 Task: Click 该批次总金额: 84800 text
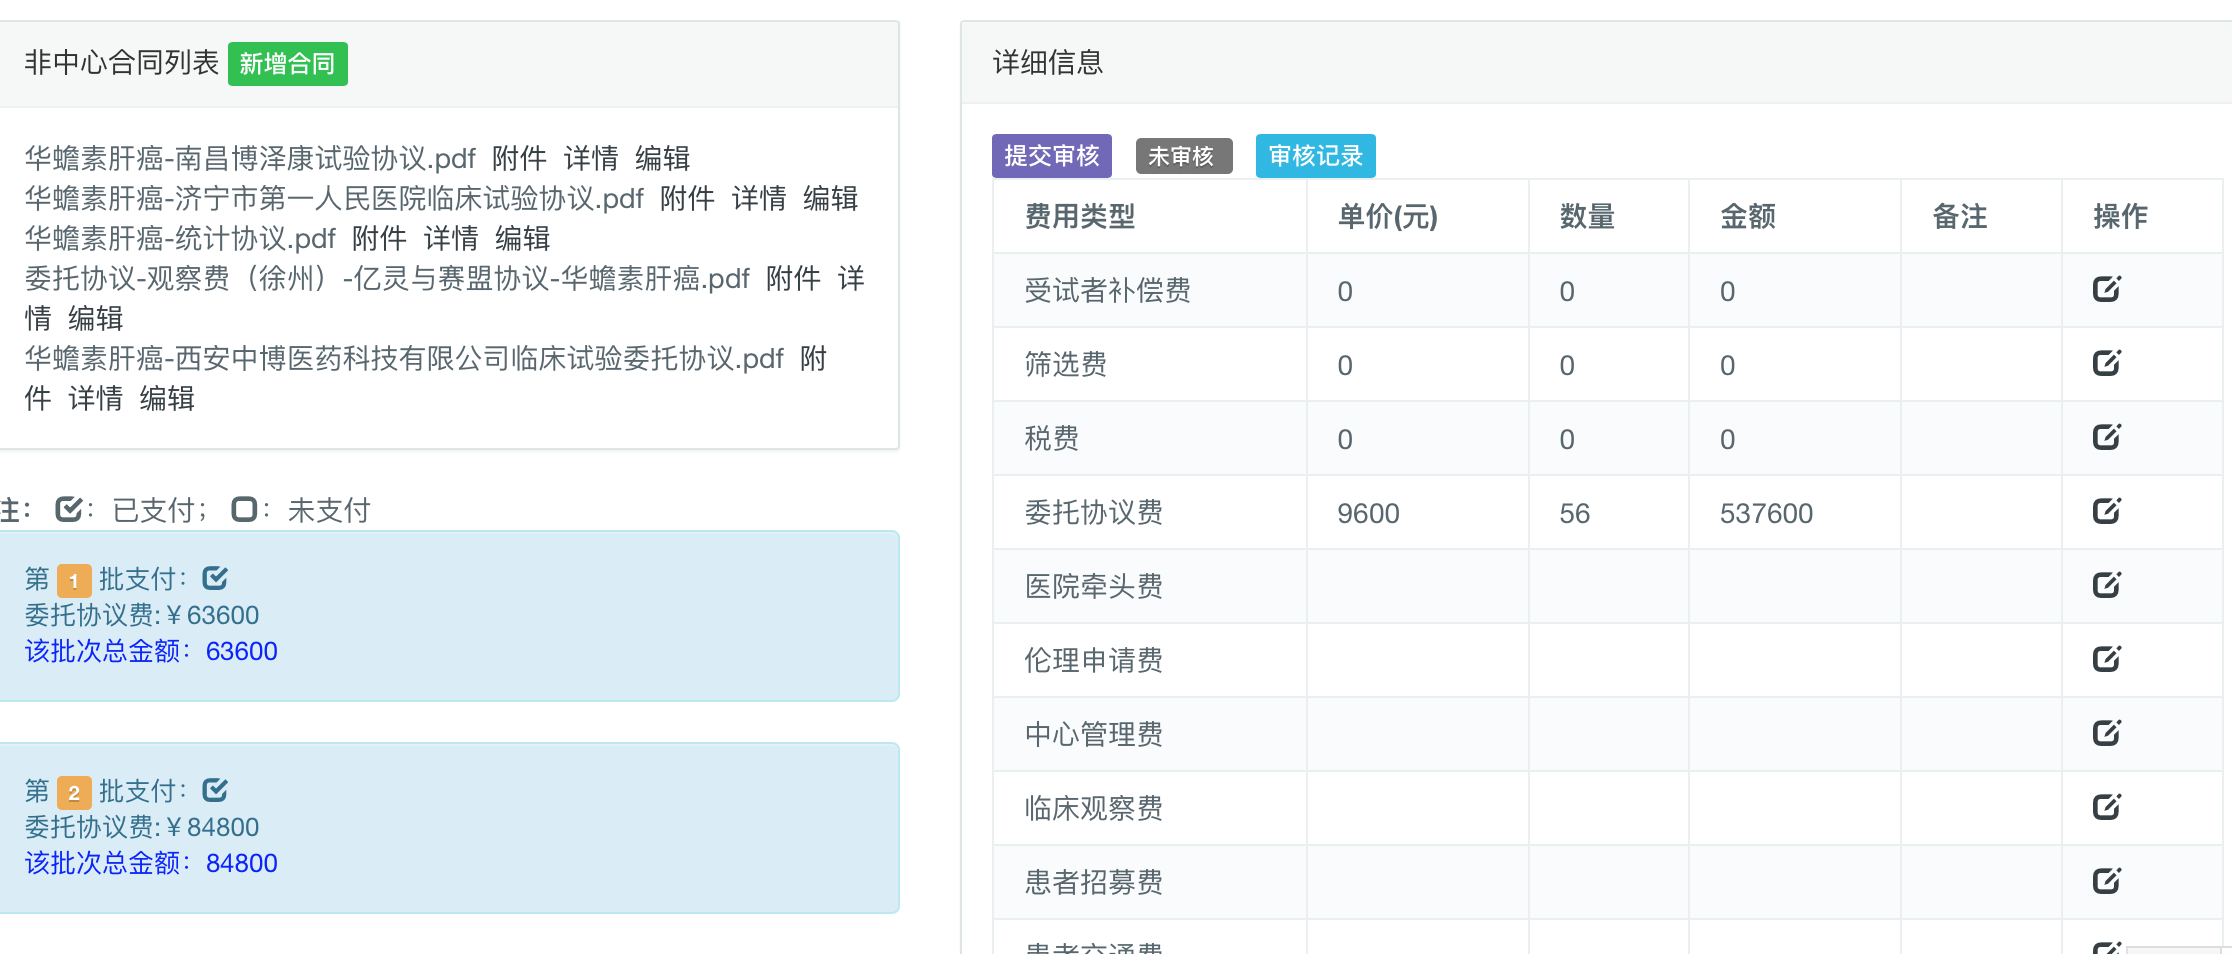point(151,863)
